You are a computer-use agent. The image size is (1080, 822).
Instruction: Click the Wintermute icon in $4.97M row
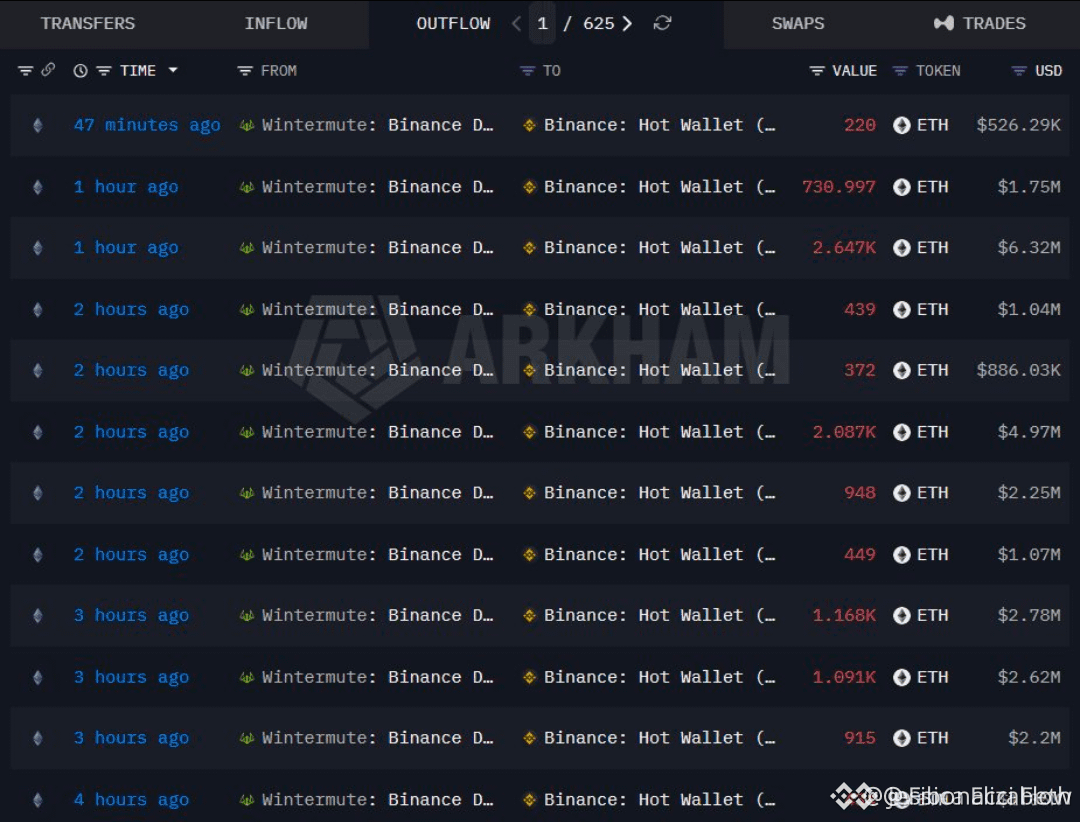(247, 432)
